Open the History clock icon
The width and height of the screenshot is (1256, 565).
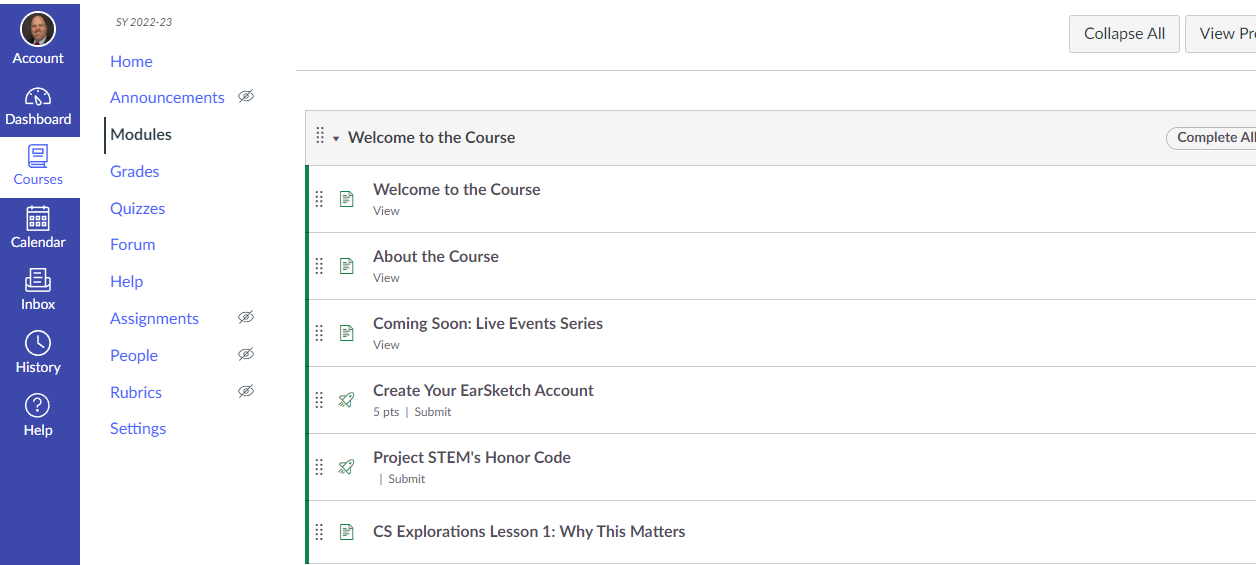[38, 344]
